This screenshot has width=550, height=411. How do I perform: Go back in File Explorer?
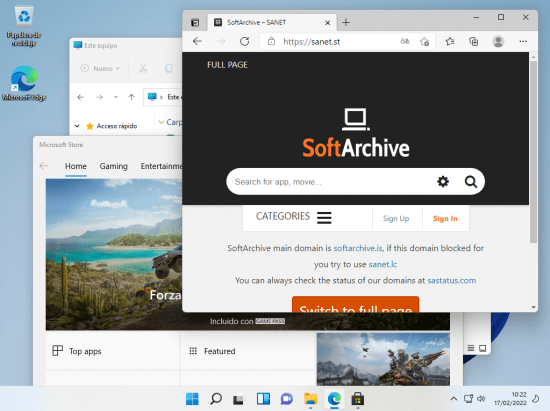point(81,97)
